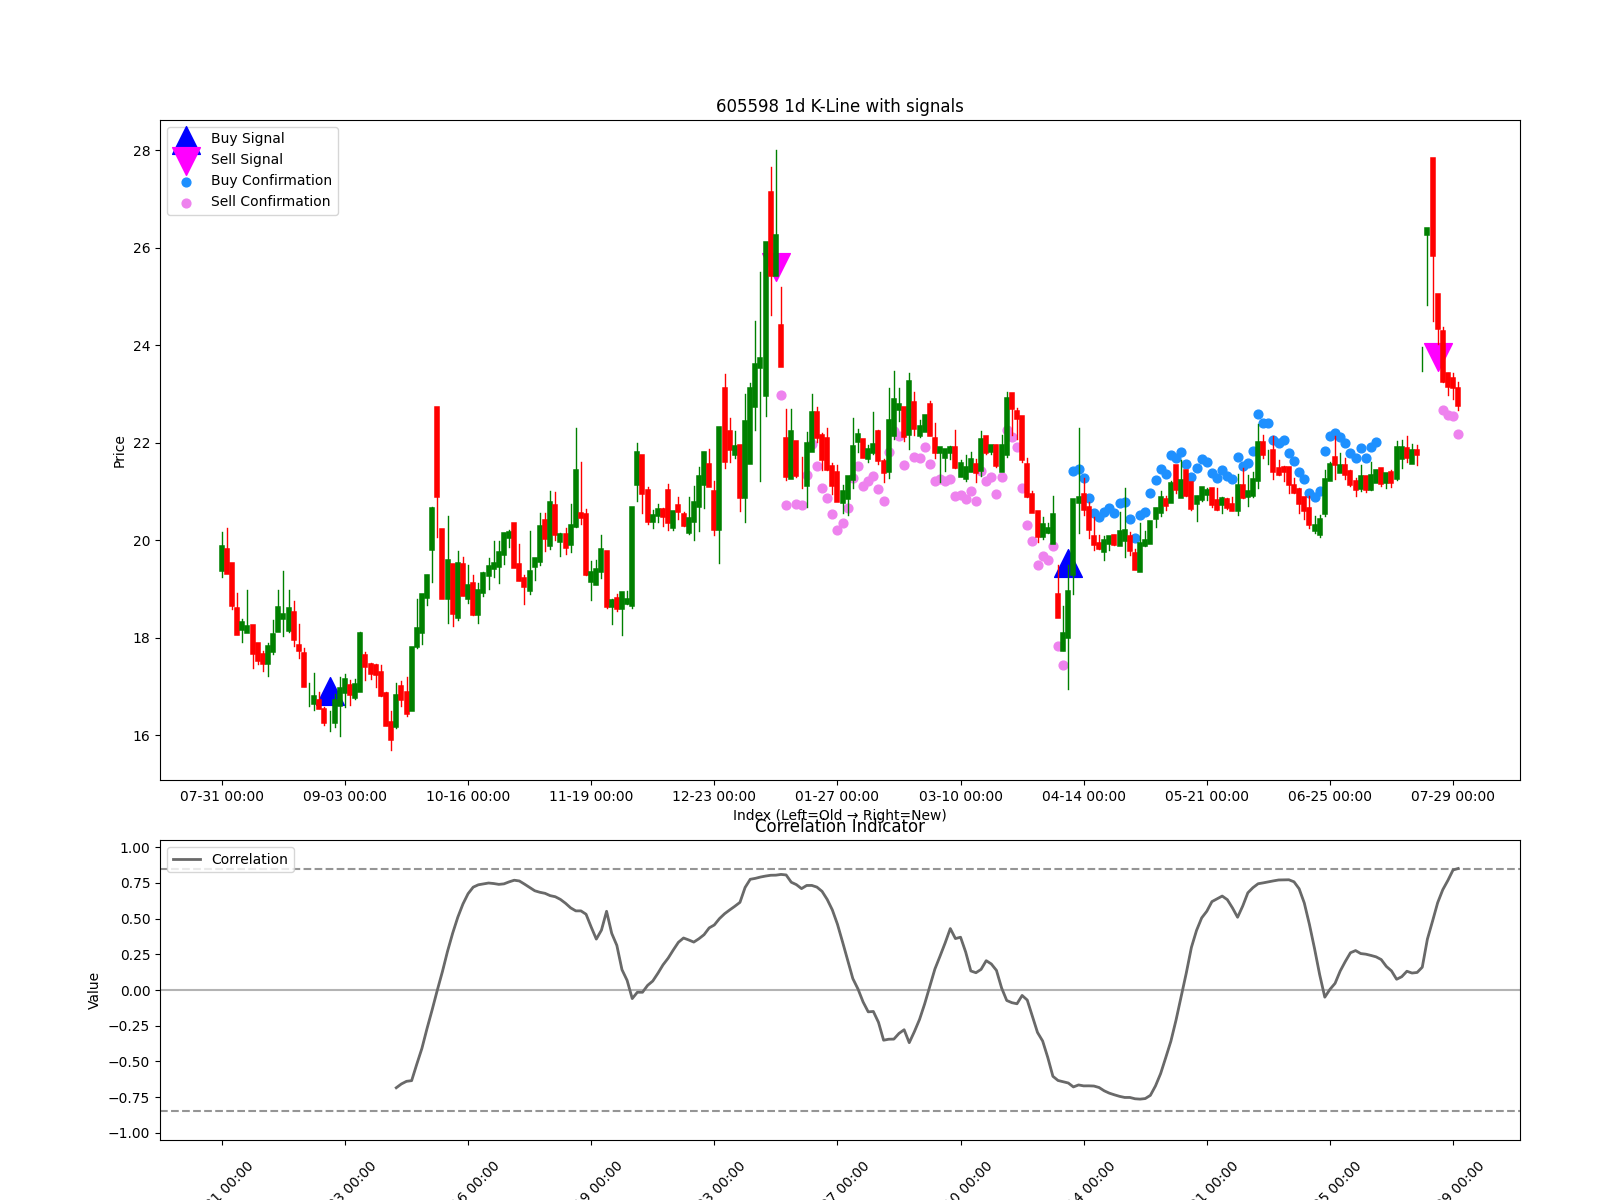Click the price tick label '18'
Image resolution: width=1600 pixels, height=1200 pixels.
[x=141, y=638]
